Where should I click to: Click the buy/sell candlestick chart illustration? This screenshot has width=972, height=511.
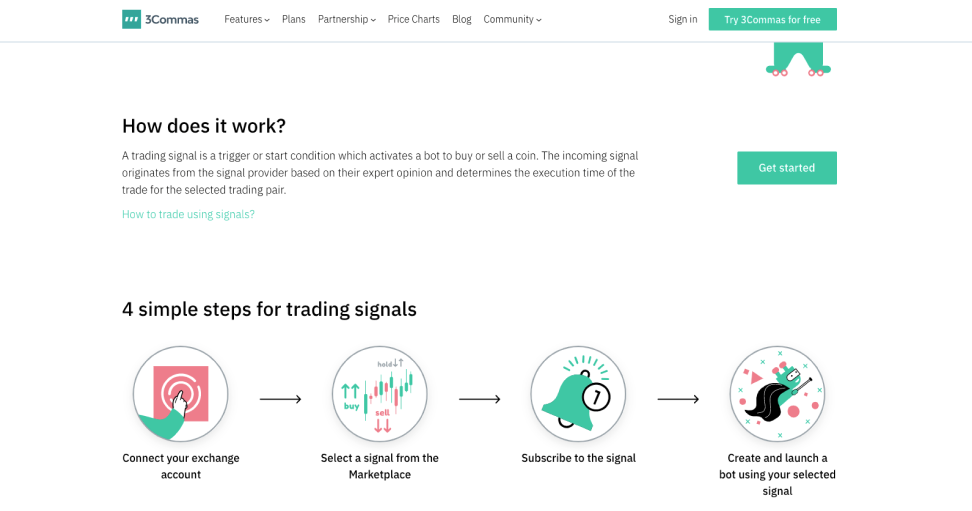pos(380,394)
